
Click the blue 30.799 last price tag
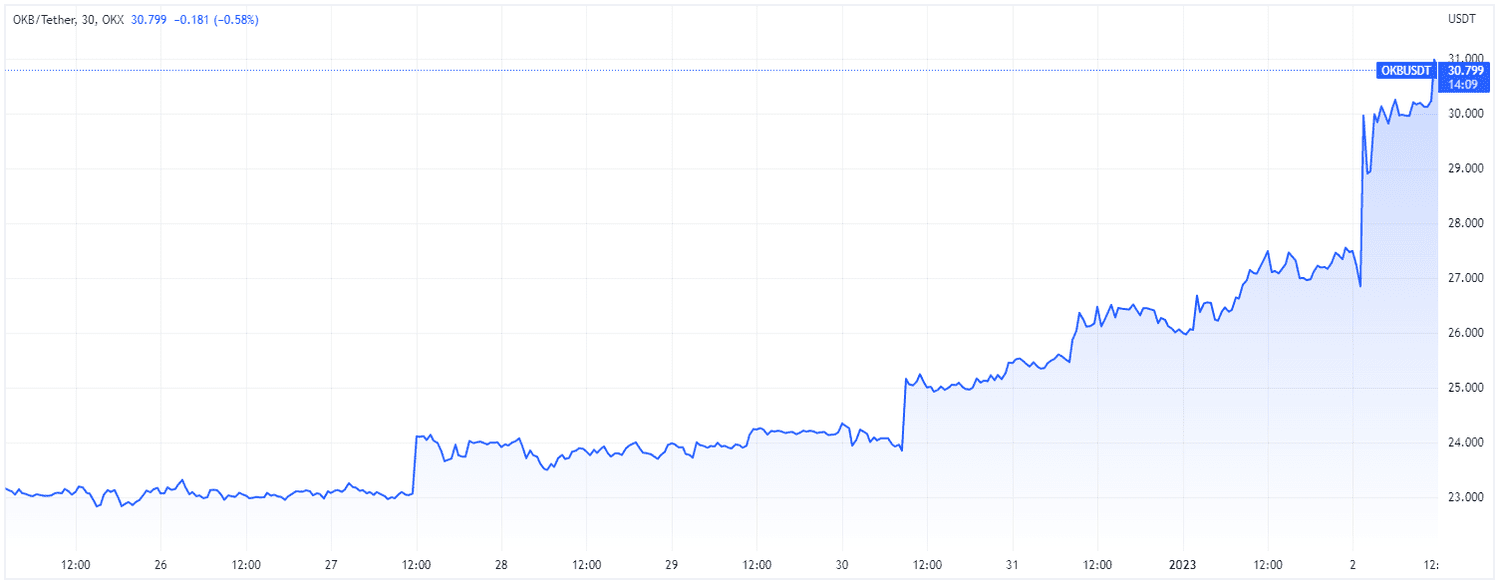pyautogui.click(x=1466, y=70)
